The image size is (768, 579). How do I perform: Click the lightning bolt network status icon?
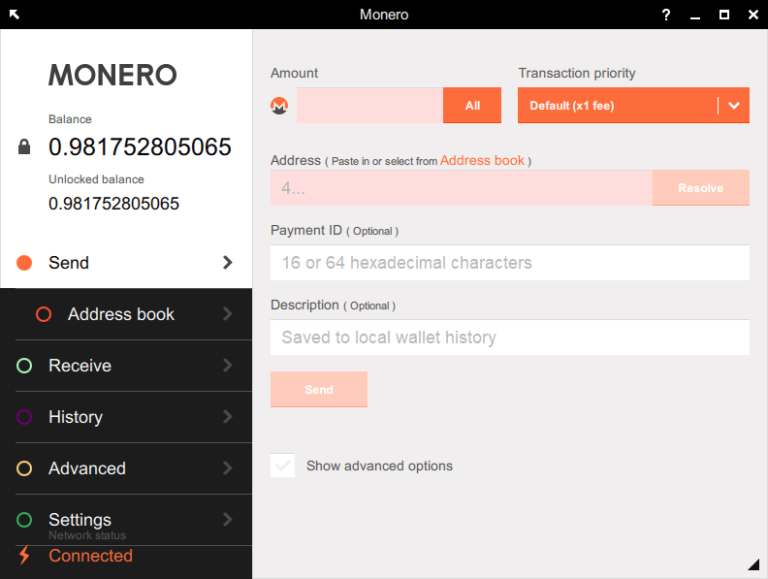[24, 555]
